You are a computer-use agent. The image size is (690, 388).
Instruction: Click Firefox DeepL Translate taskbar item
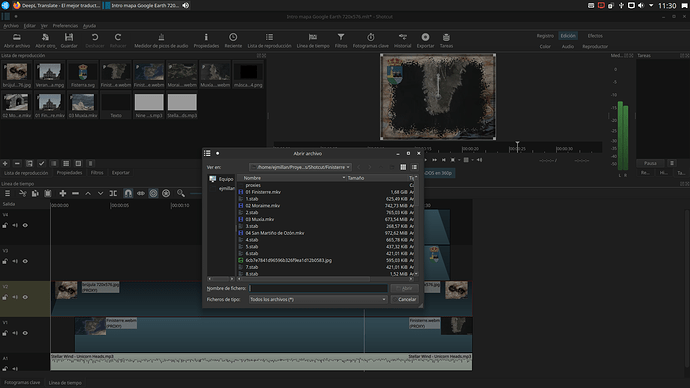point(57,5)
